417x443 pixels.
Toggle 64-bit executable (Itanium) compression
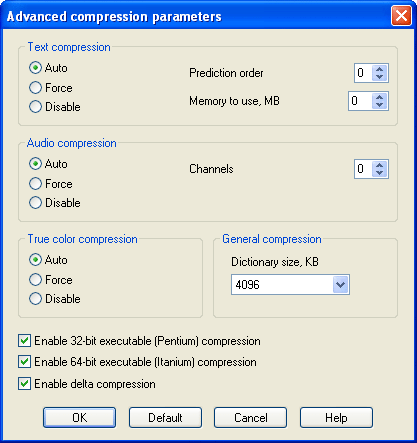(24, 362)
